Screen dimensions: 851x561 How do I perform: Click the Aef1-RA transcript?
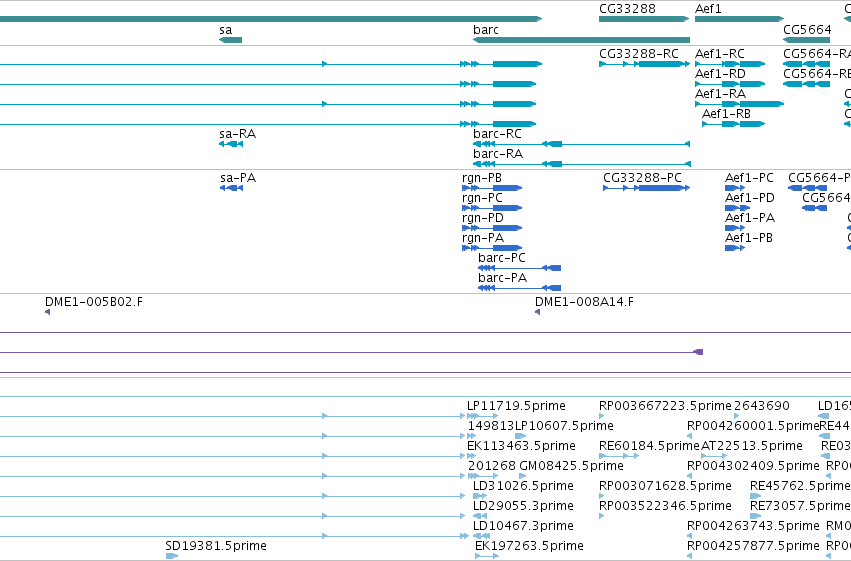coord(739,104)
